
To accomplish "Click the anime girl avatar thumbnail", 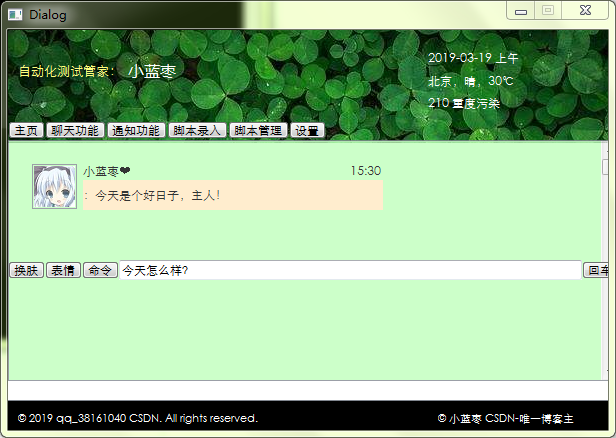I will [x=55, y=187].
